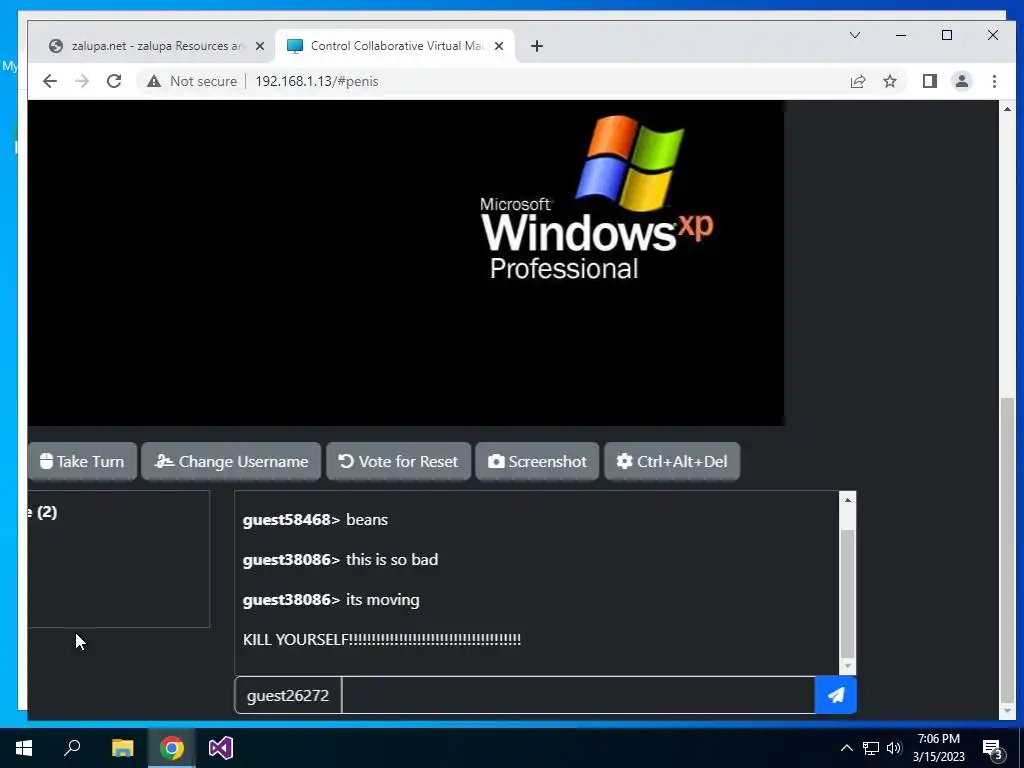Click the chat scroll up arrow
The width and height of the screenshot is (1024, 768).
pos(847,500)
